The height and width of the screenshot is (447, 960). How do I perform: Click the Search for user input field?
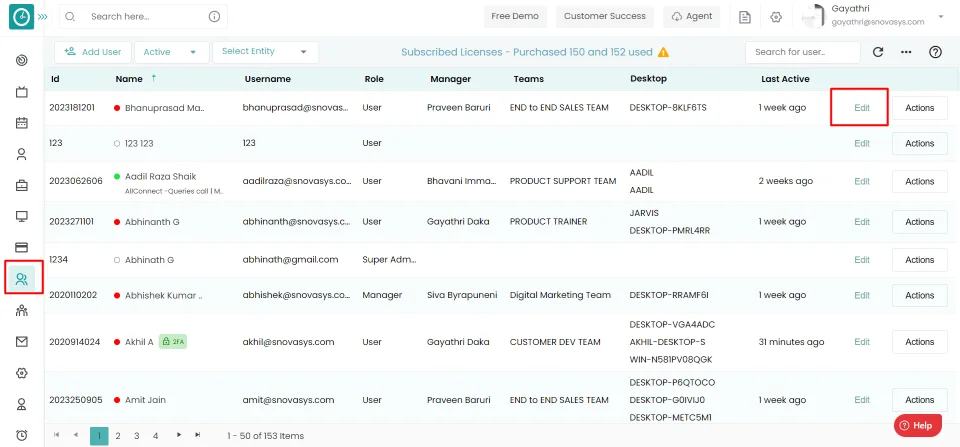(x=802, y=52)
